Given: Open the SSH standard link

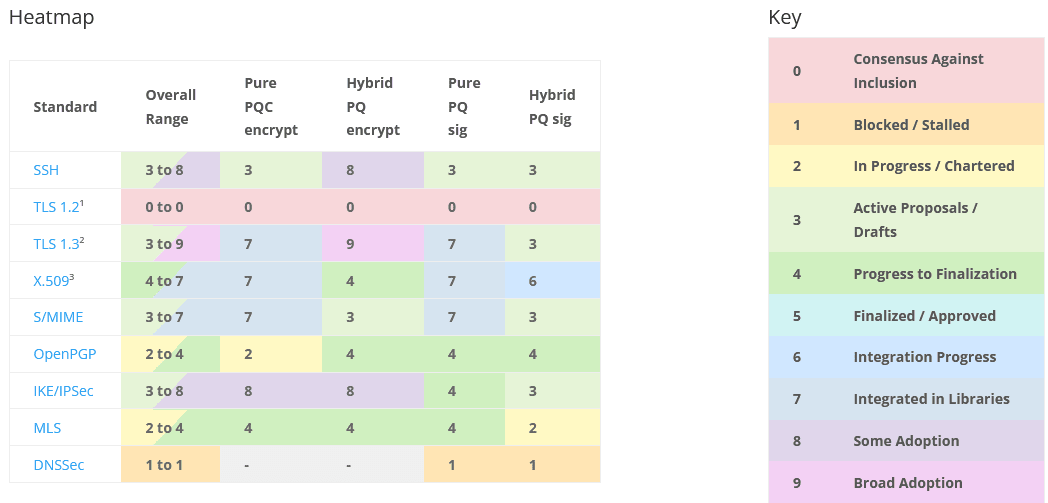Looking at the screenshot, I should click(46, 170).
